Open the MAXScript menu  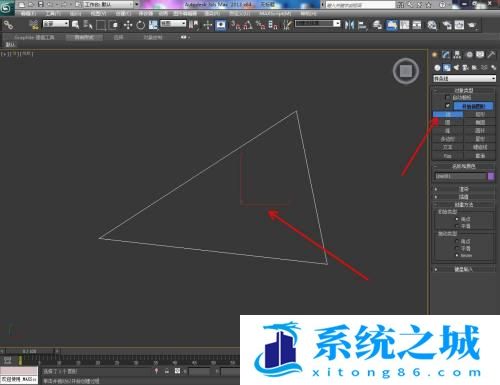pos(275,13)
